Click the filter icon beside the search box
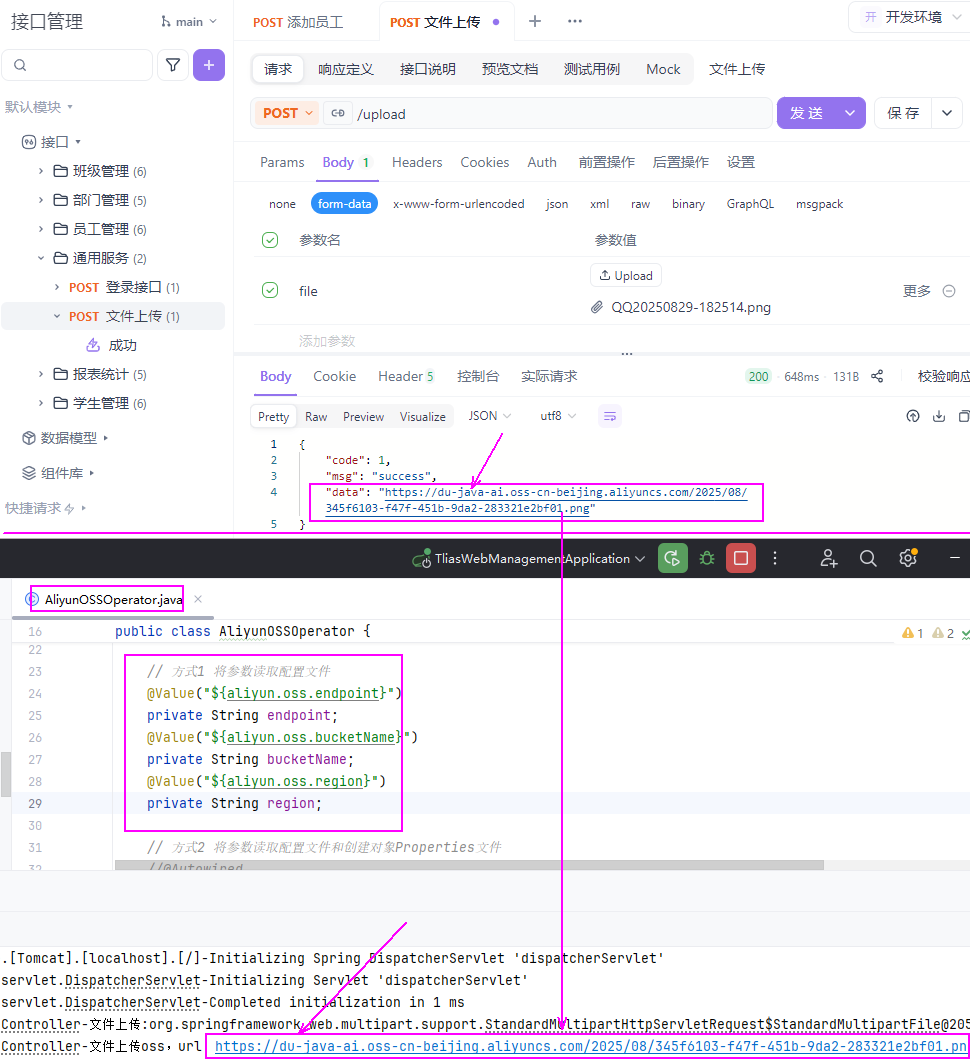 coord(173,65)
